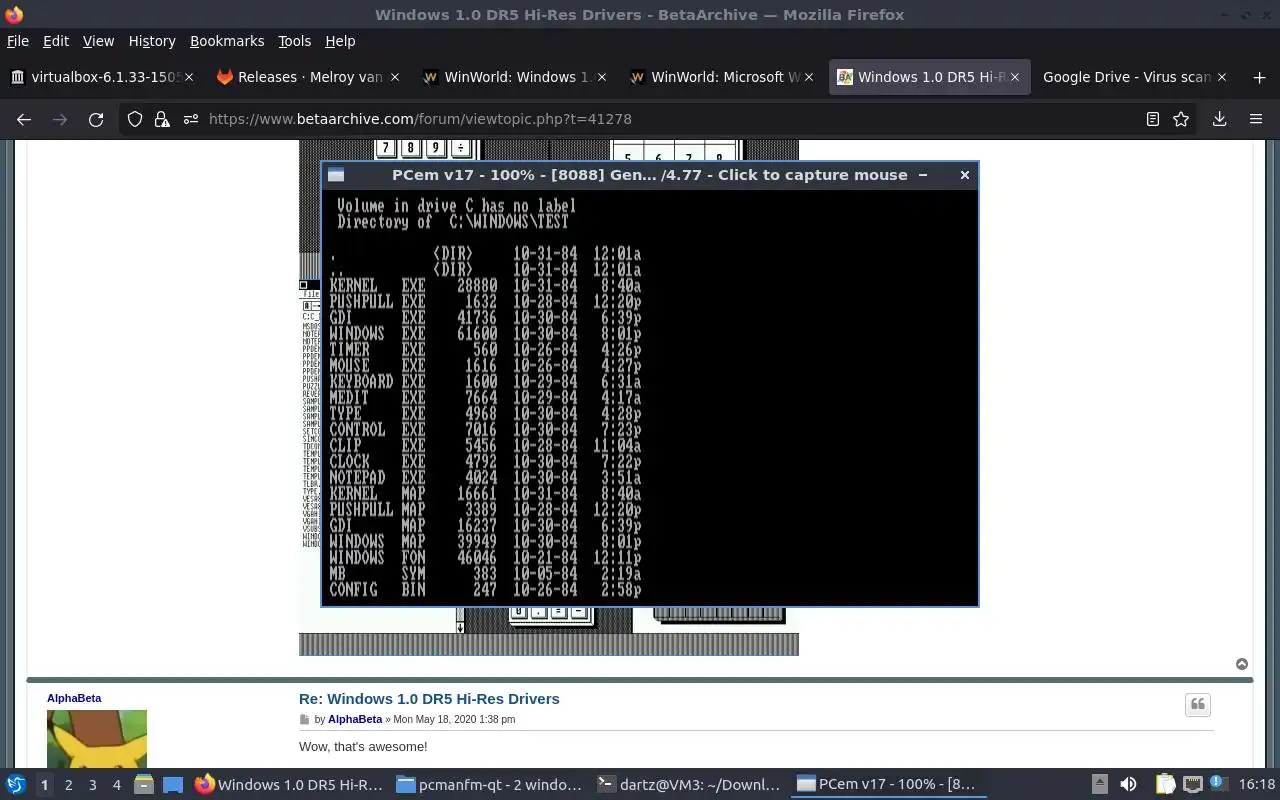
Task: Activate the PCem v17 taskbar entry
Action: click(889, 785)
